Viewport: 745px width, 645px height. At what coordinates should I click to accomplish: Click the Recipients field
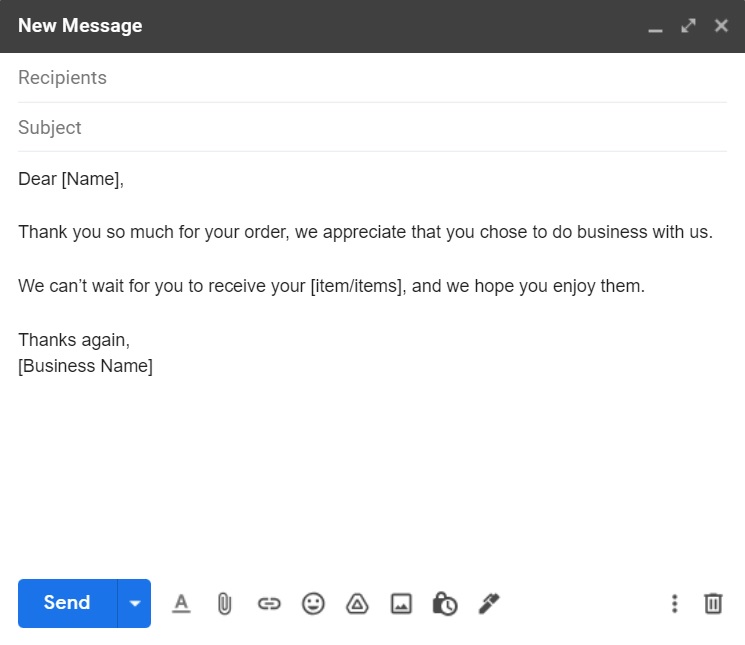coord(370,78)
